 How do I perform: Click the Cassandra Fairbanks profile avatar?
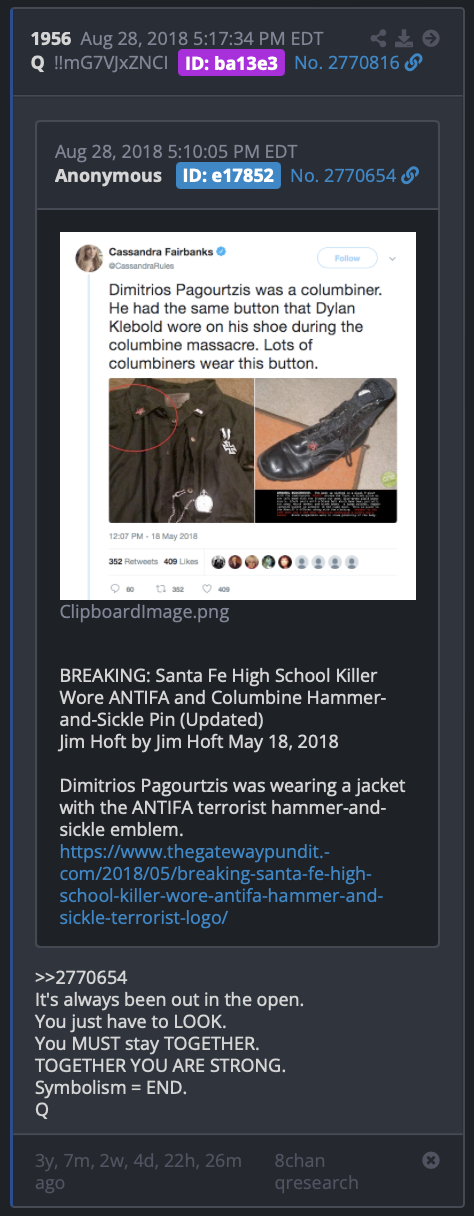click(90, 257)
